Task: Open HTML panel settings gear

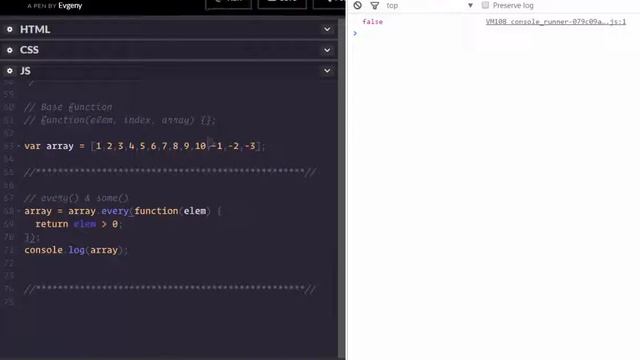Action: [10, 29]
